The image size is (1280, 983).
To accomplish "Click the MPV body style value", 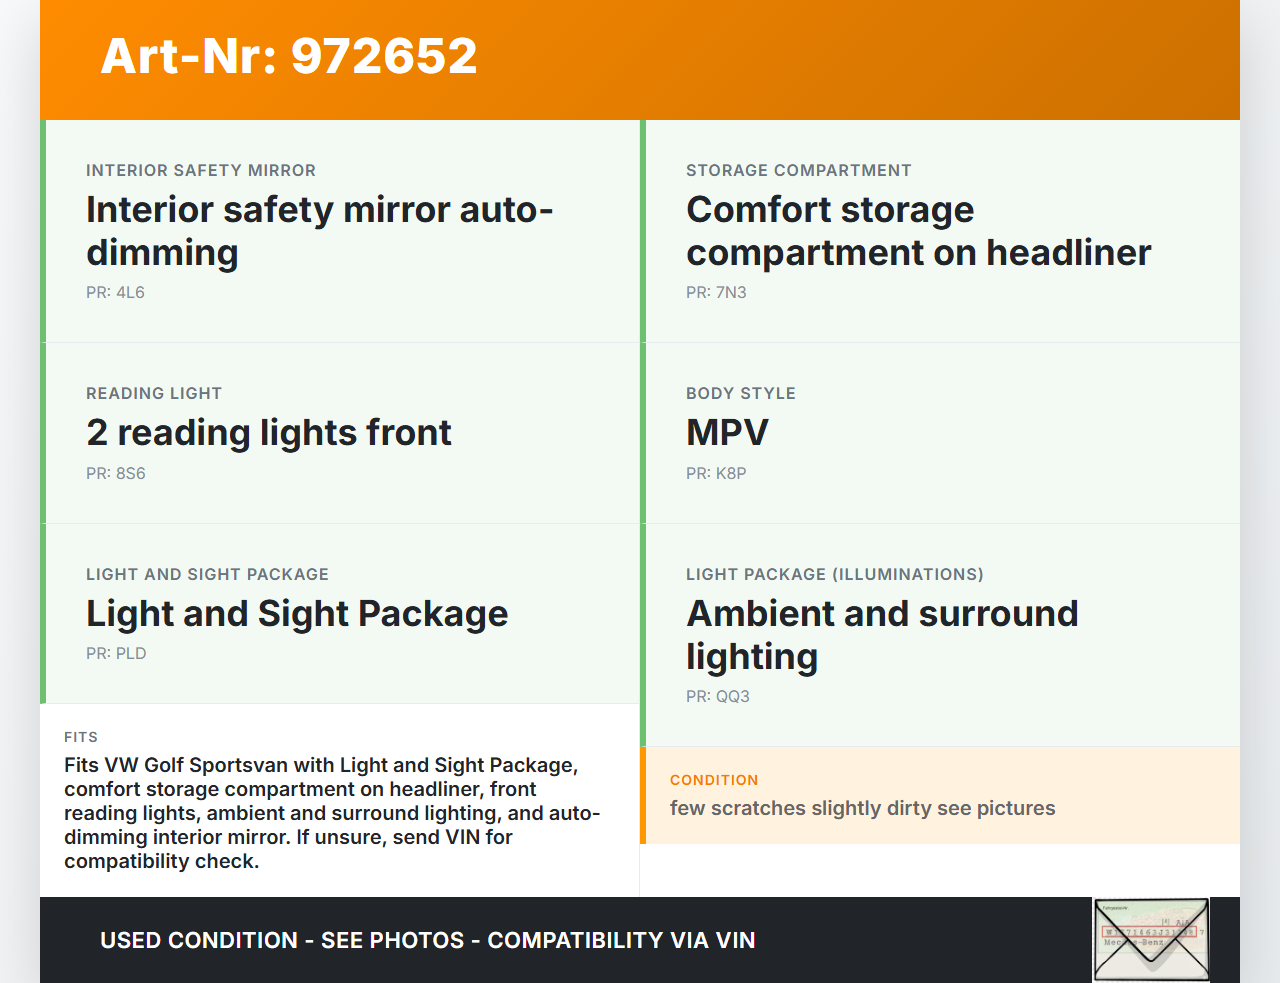I will [727, 433].
